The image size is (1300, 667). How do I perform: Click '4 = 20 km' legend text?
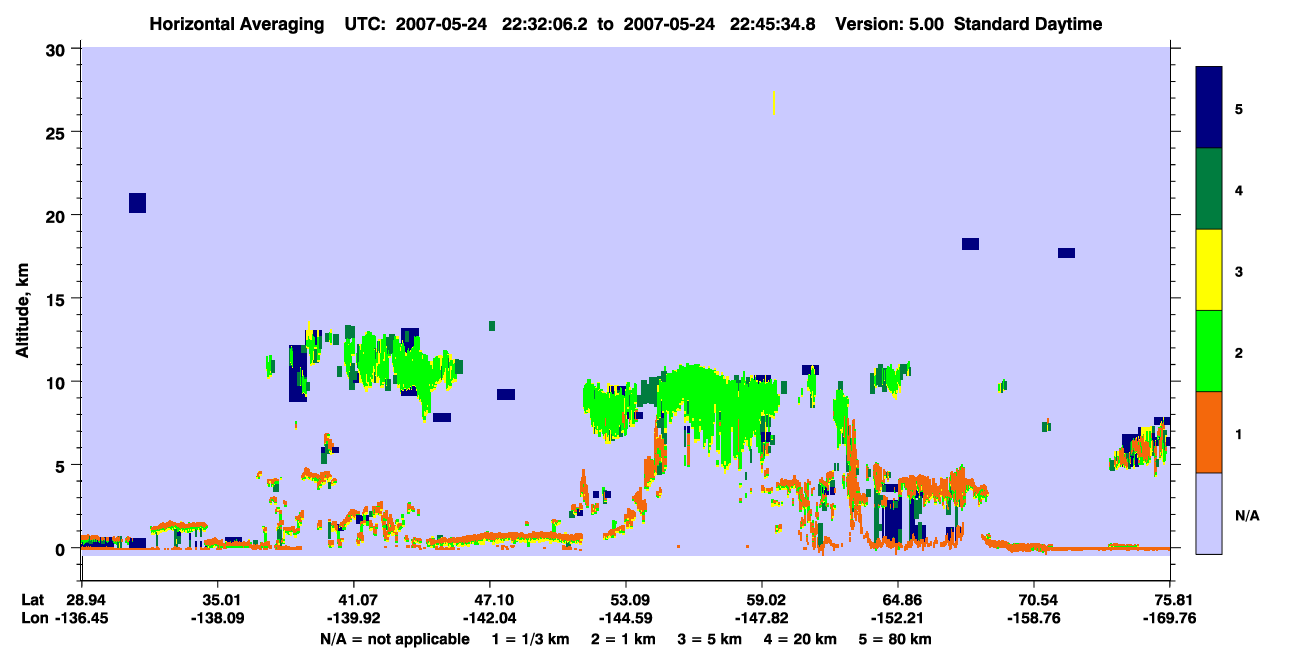coord(801,639)
